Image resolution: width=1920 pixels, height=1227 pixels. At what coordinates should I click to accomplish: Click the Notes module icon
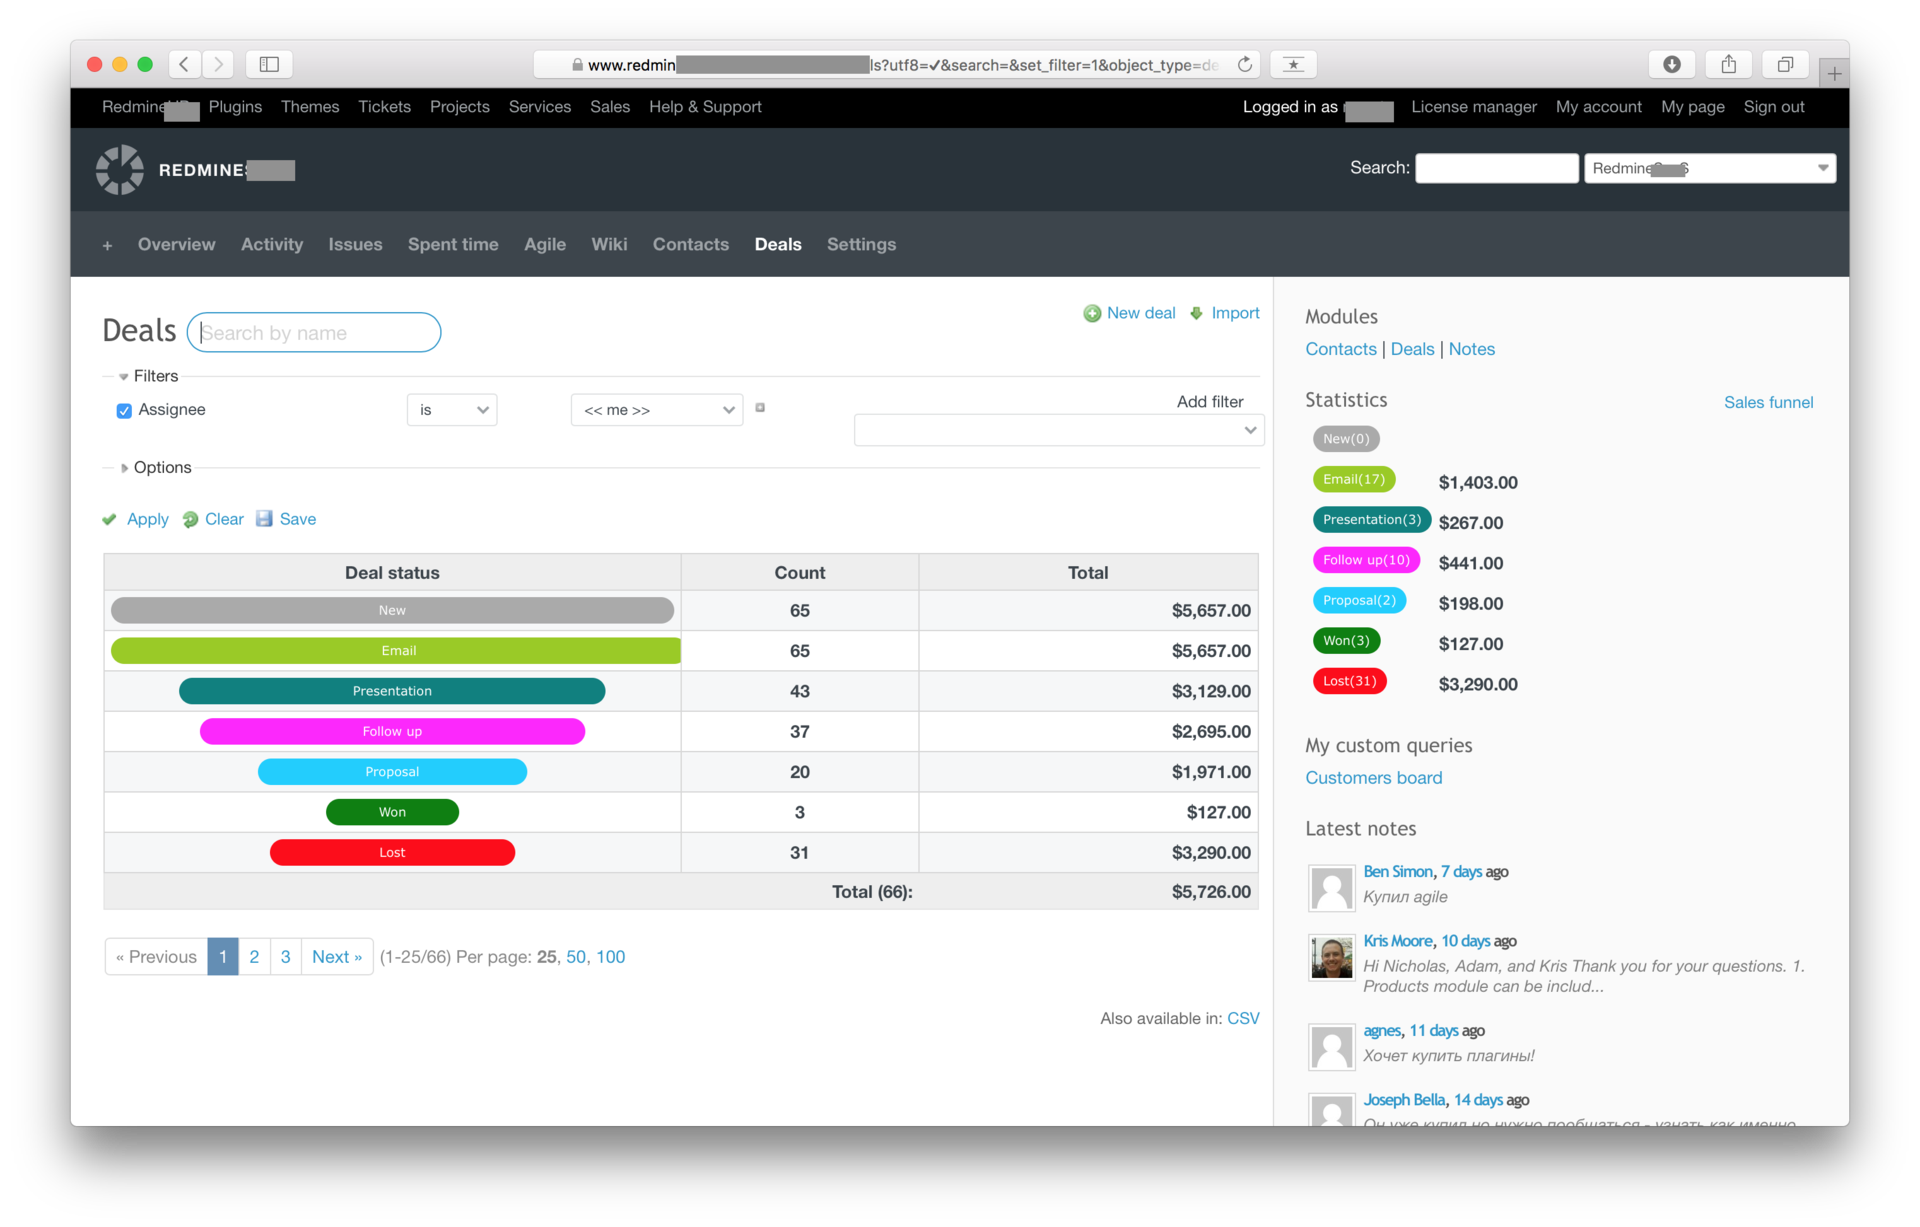[1471, 348]
